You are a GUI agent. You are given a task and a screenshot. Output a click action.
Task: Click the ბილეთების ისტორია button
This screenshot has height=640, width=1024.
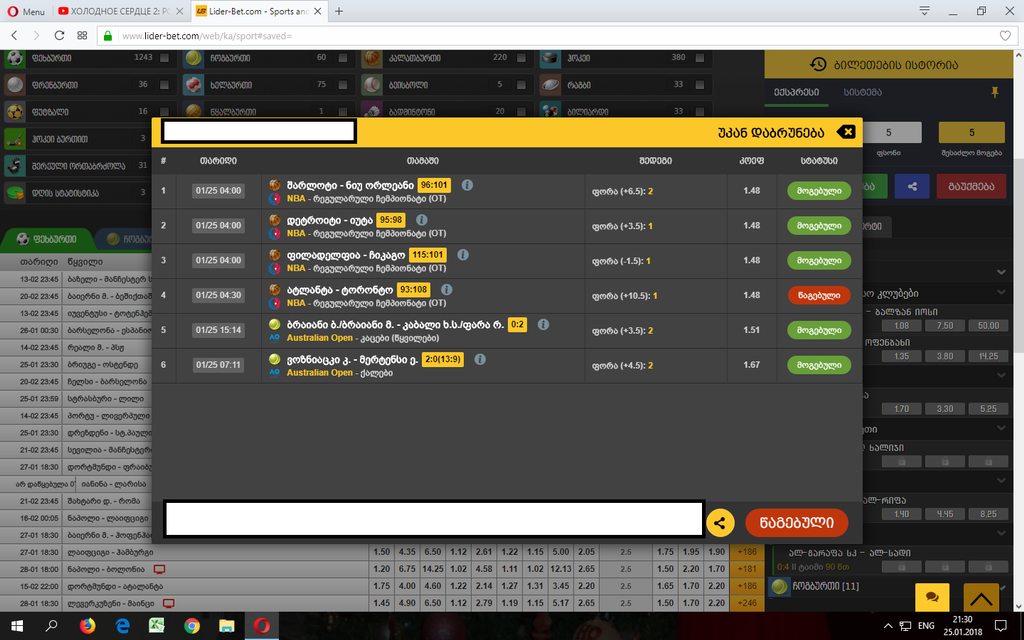[889, 65]
